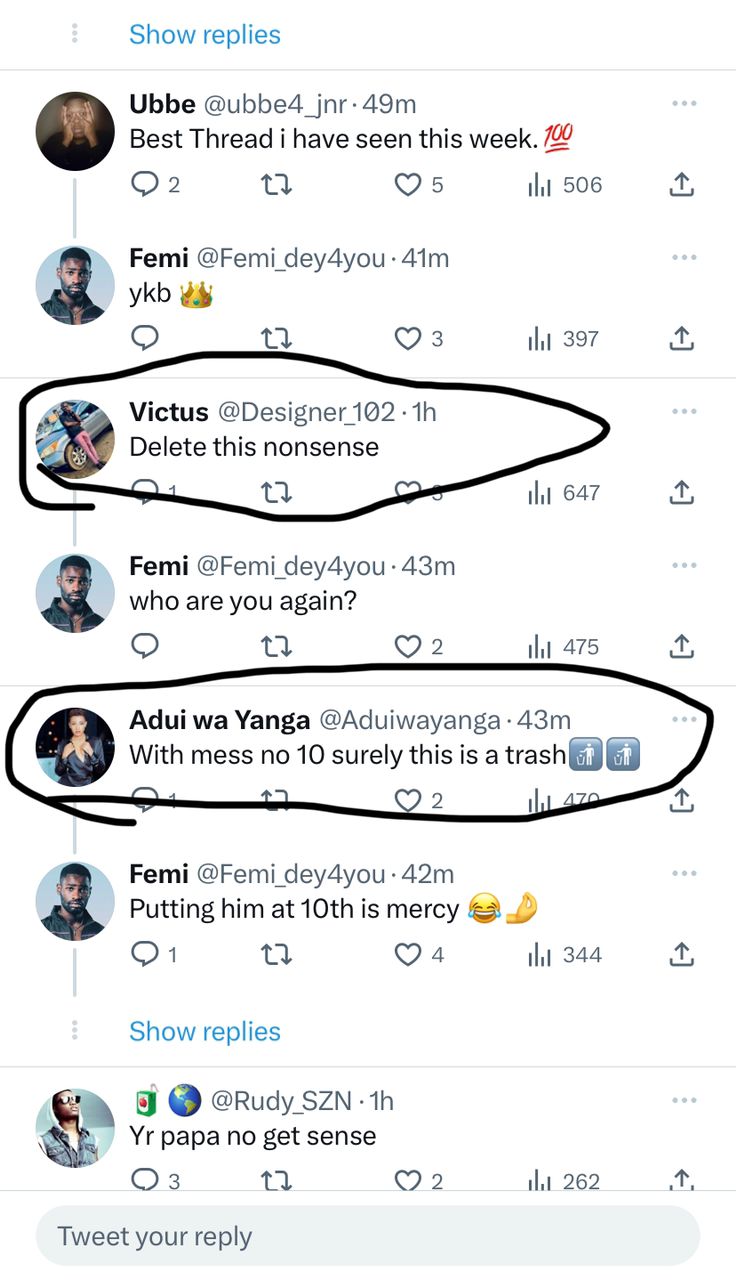Expand the top "Show replies" link
736x1280 pixels.
click(204, 34)
